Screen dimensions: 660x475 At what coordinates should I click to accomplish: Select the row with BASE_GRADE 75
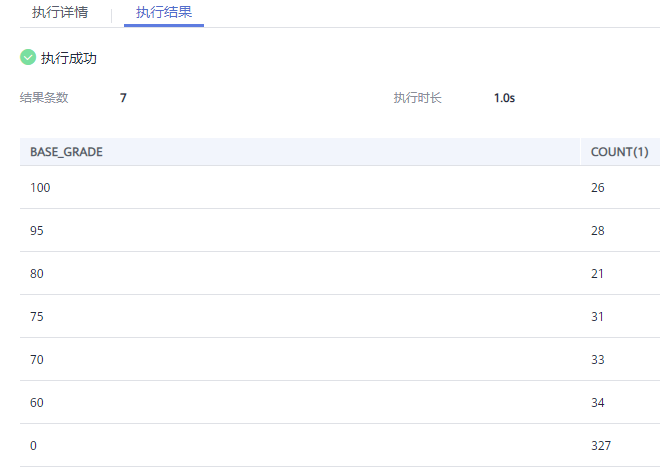tap(340, 316)
